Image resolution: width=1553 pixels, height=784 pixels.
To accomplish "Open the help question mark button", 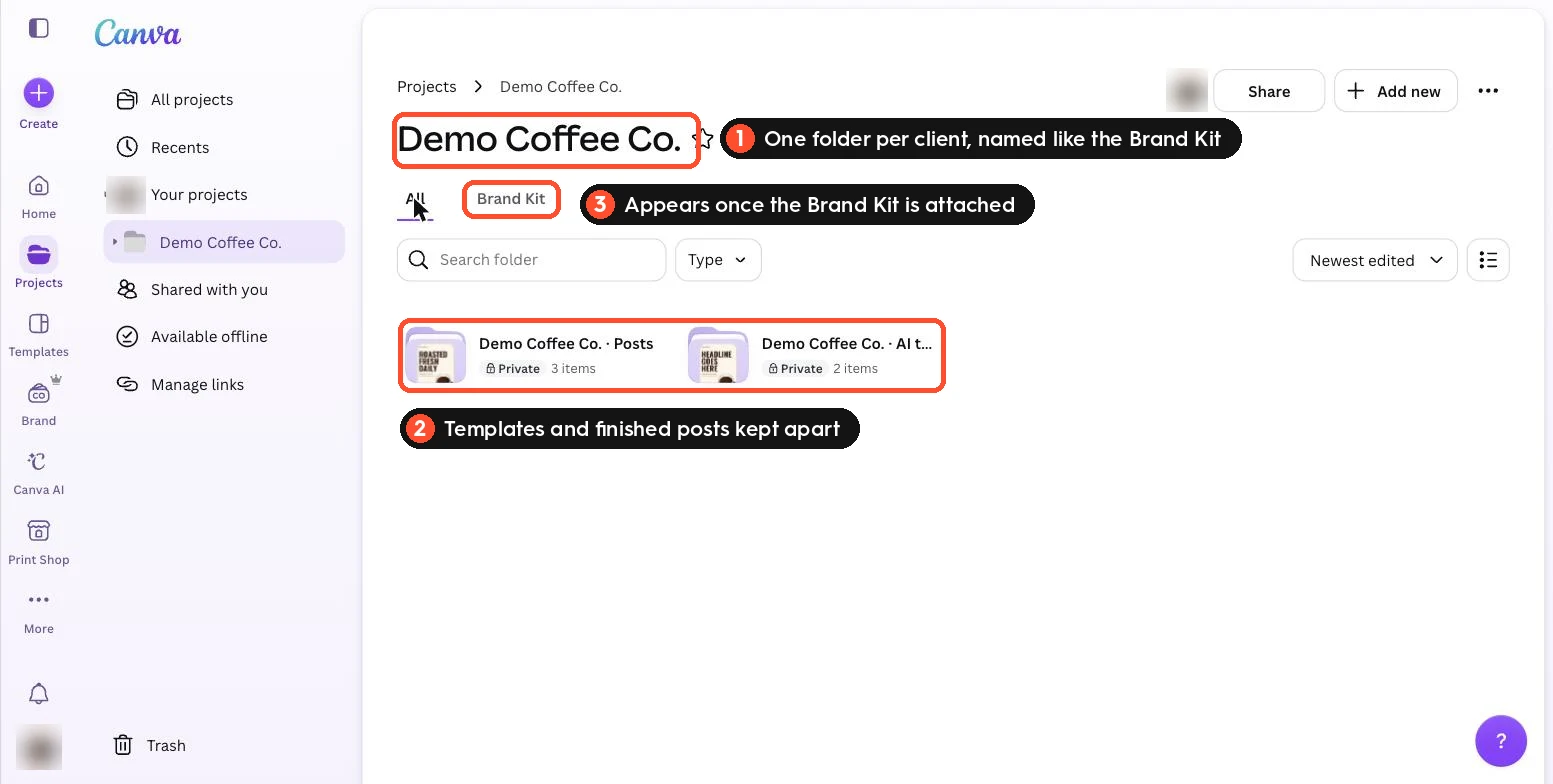I will (1501, 741).
